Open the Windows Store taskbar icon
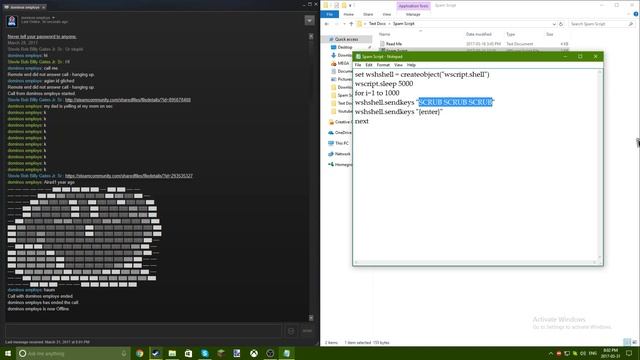The width and height of the screenshot is (640, 360). click(x=188, y=353)
